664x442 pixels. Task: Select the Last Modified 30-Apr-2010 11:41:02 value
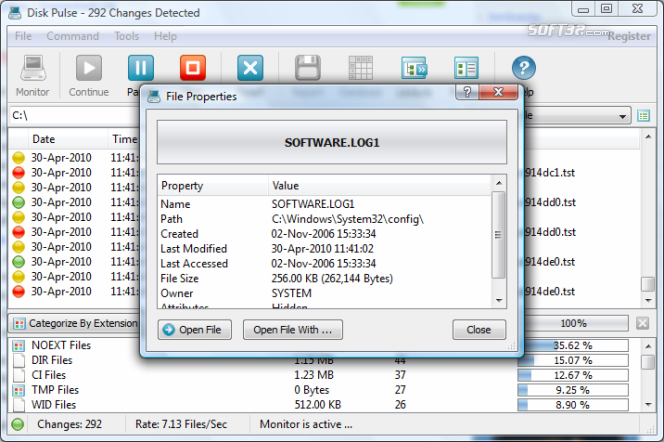[x=322, y=249]
